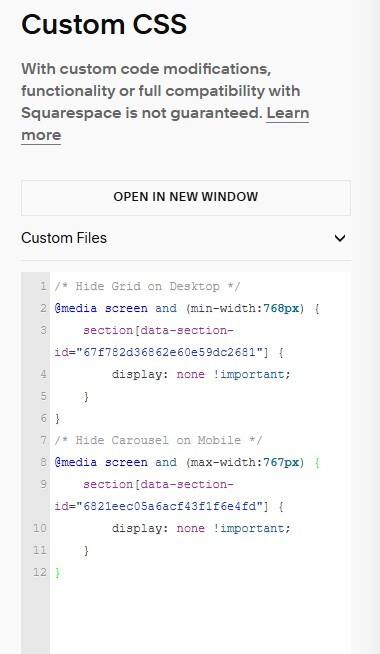Click the green closing brace on line 12
380x654 pixels.
tap(58, 572)
